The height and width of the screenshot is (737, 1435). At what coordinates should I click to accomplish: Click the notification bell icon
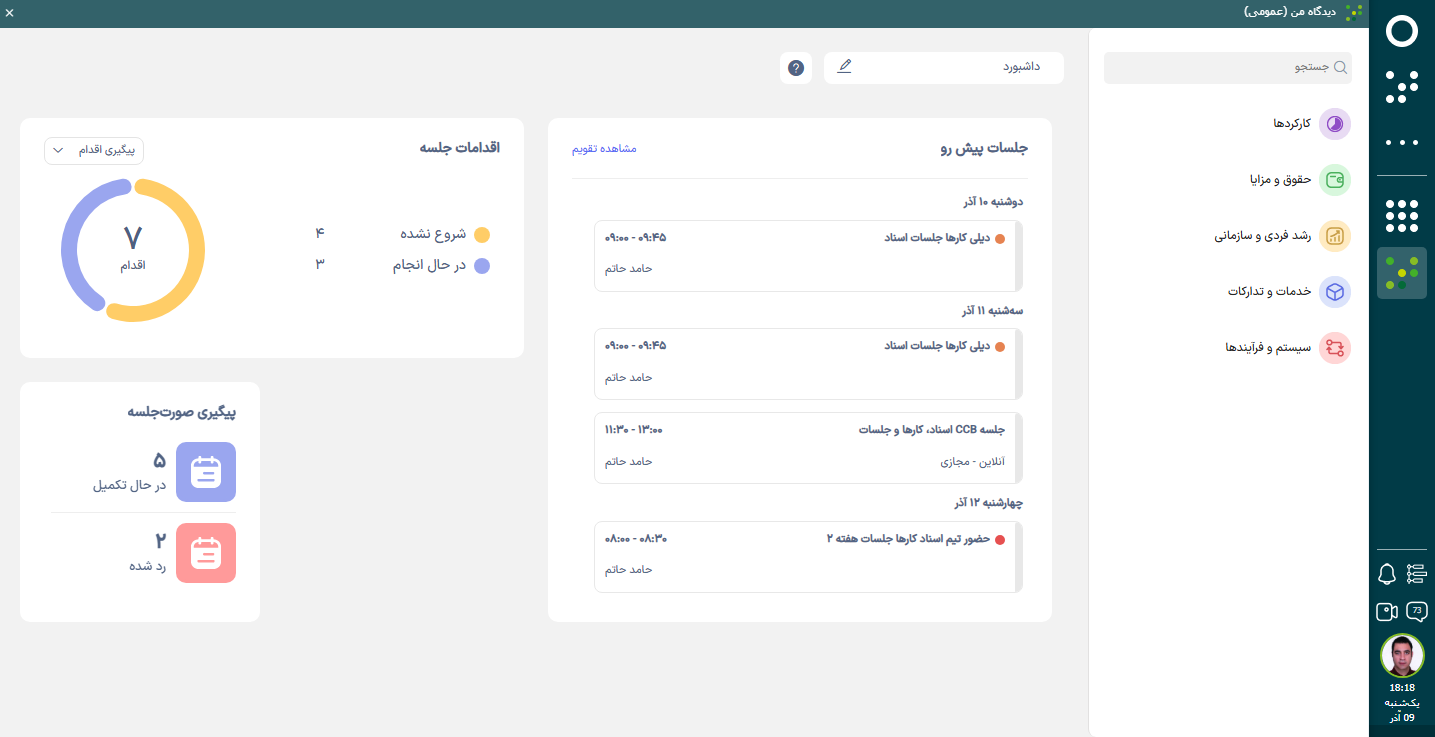coord(1387,574)
